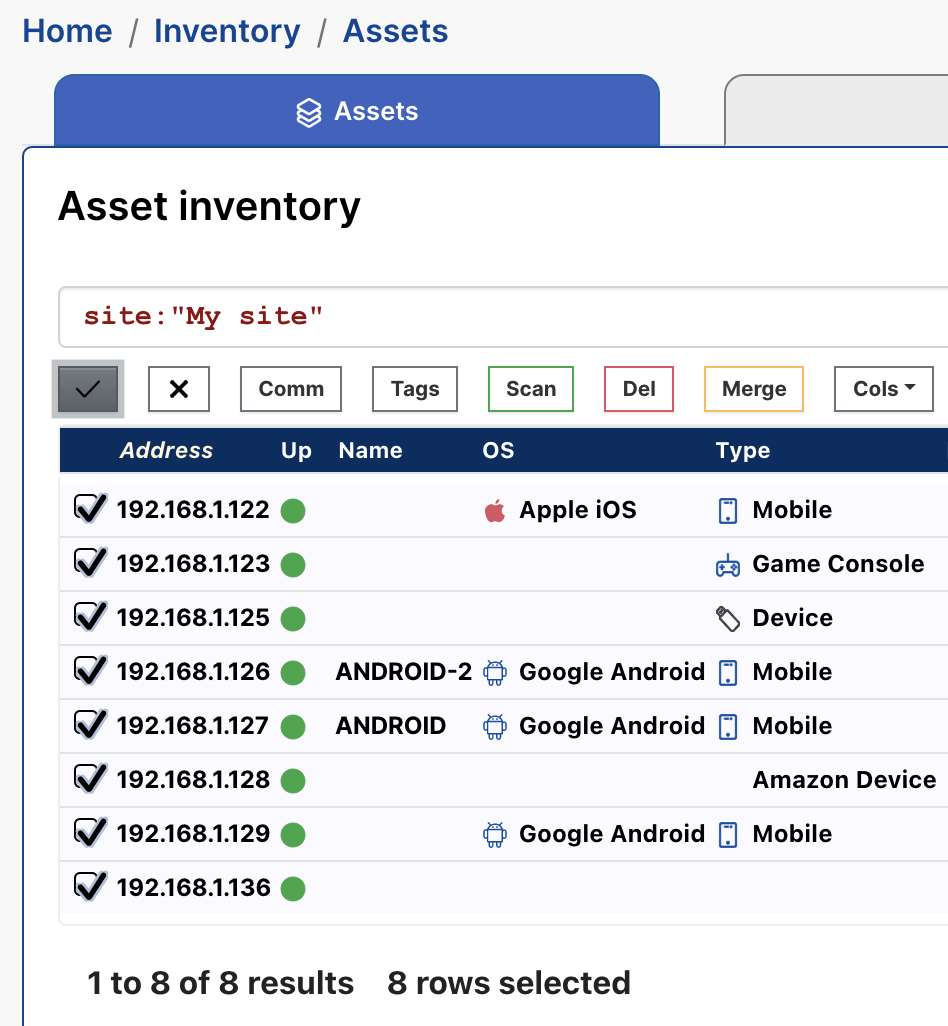
Task: Click the Device tag icon
Action: point(728,619)
